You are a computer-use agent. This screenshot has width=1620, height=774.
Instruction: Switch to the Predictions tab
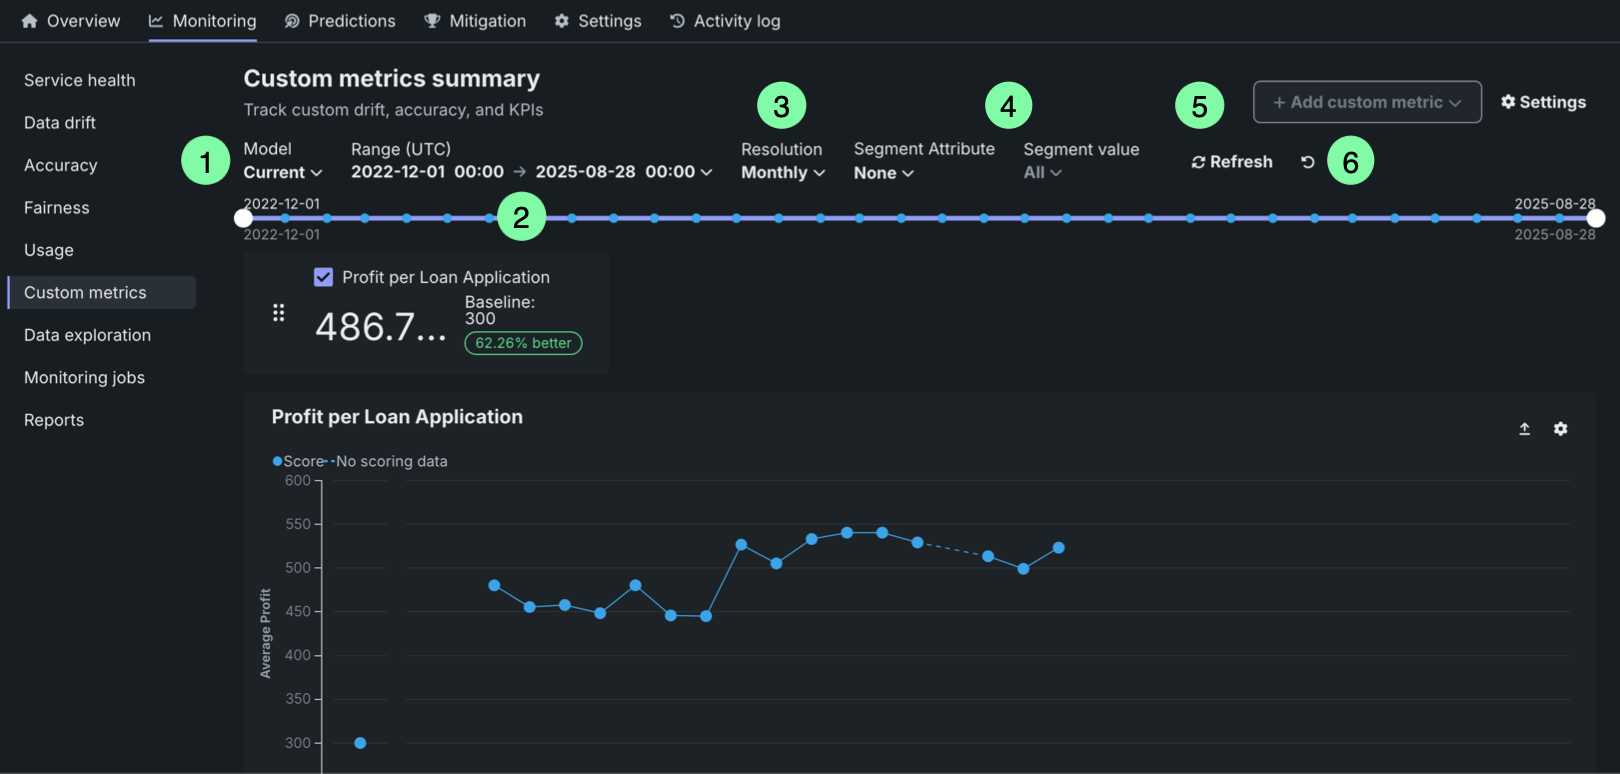pyautogui.click(x=340, y=21)
